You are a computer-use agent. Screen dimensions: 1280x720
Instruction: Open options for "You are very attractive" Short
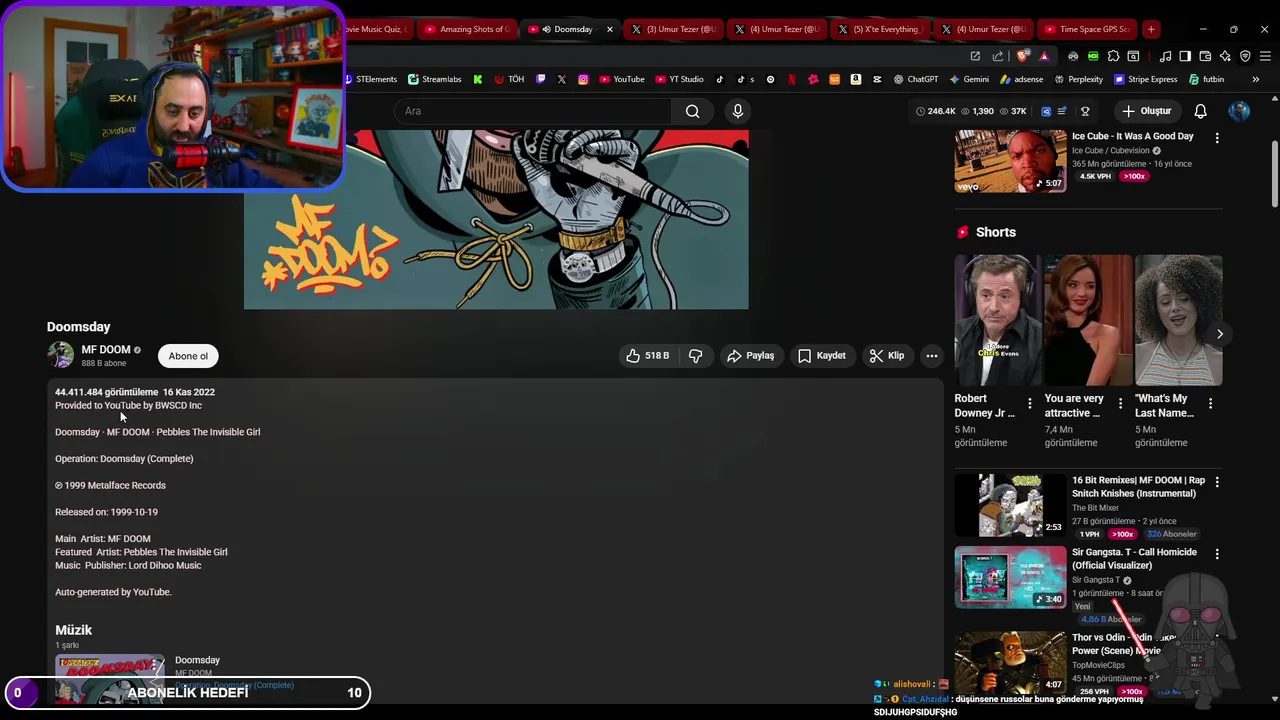coord(1120,404)
